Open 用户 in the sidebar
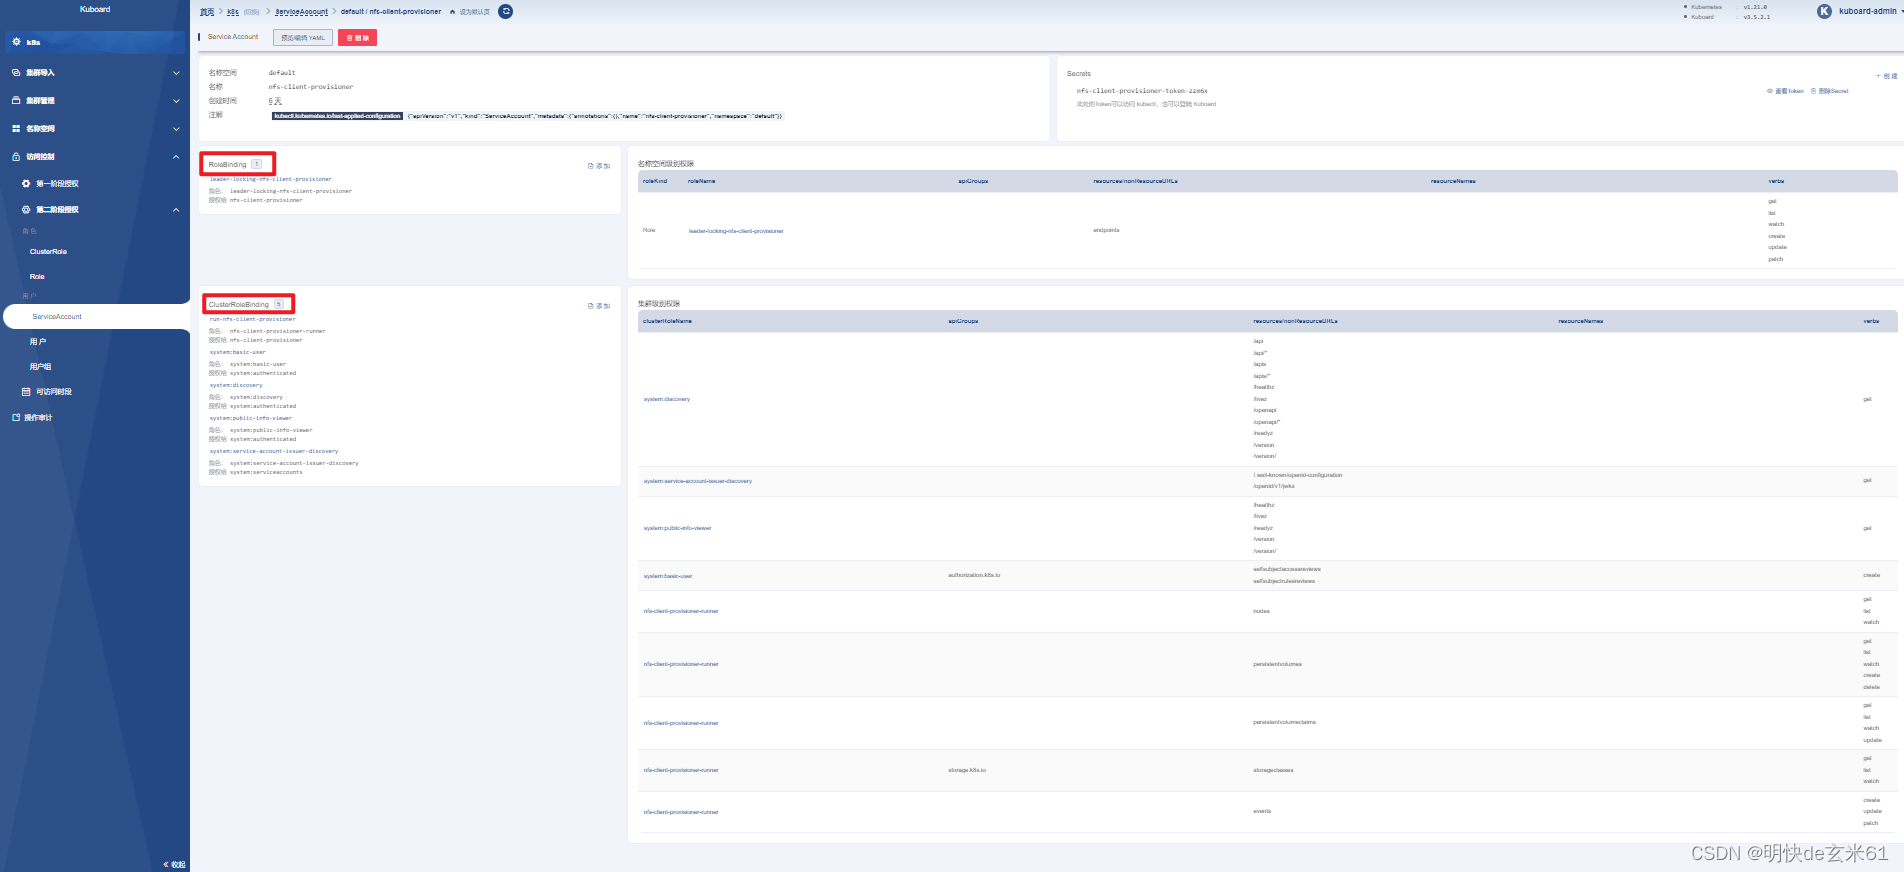1904x872 pixels. coord(38,342)
